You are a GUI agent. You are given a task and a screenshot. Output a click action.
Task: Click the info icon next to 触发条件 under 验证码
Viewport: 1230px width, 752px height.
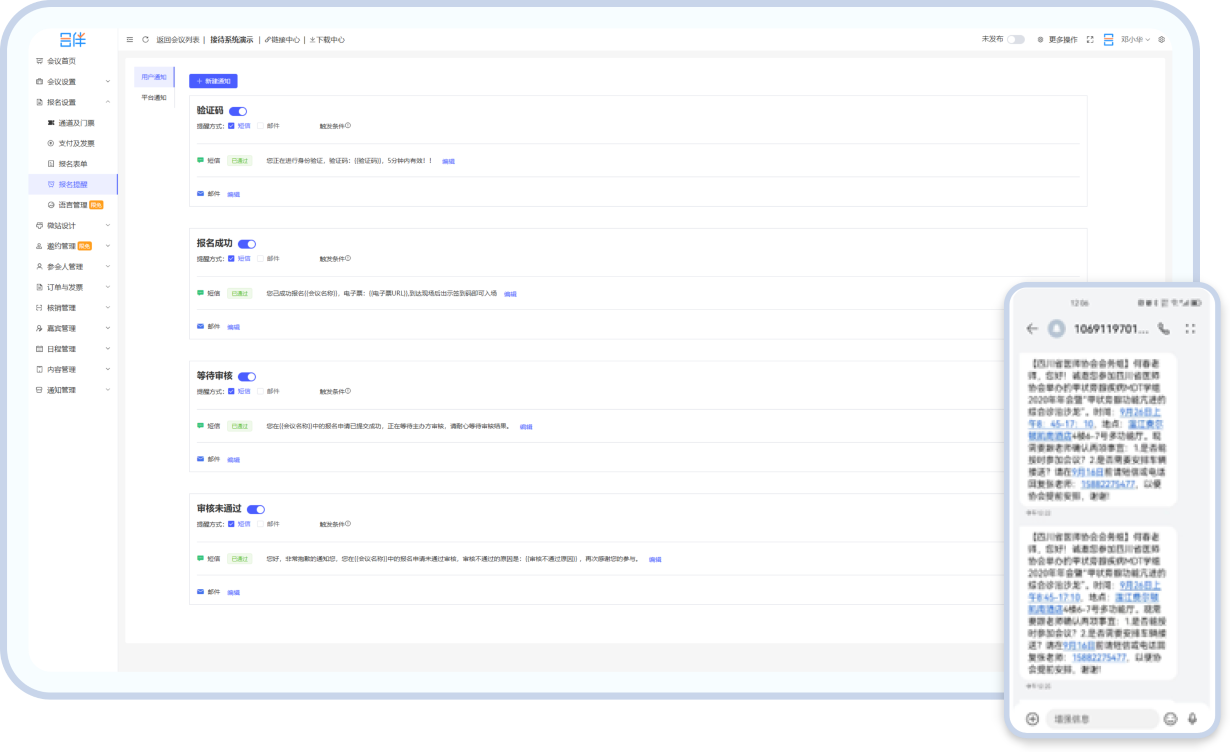[347, 126]
